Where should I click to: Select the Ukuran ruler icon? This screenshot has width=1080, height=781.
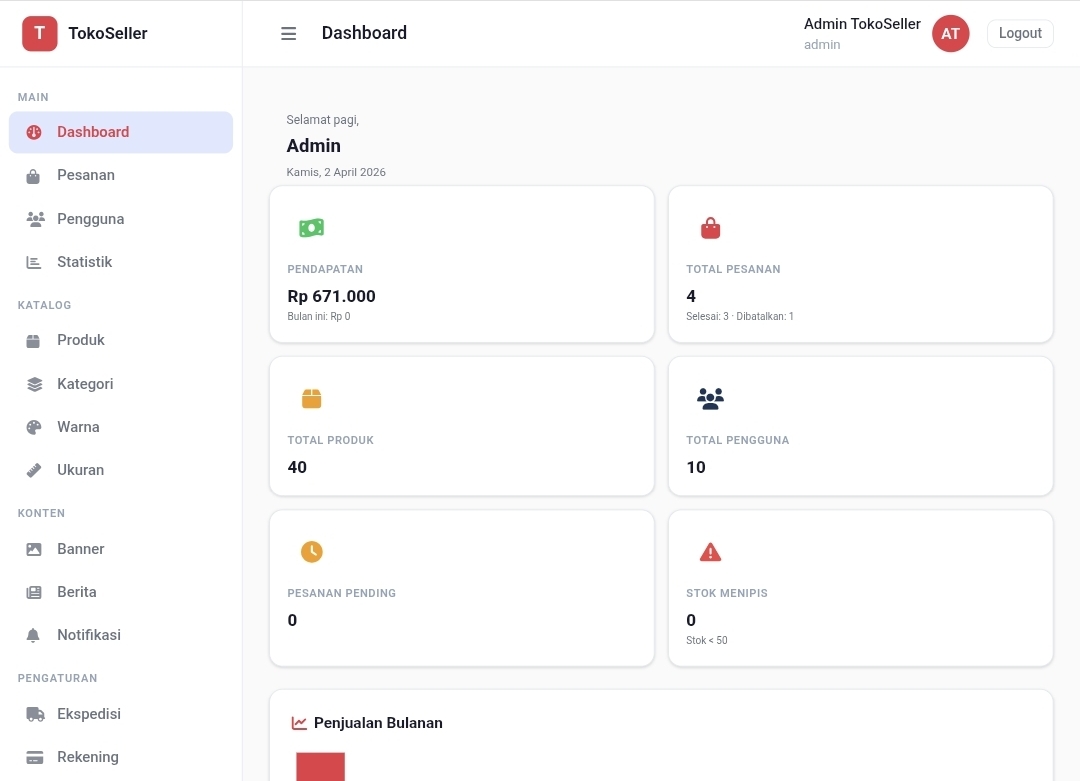pos(33,470)
